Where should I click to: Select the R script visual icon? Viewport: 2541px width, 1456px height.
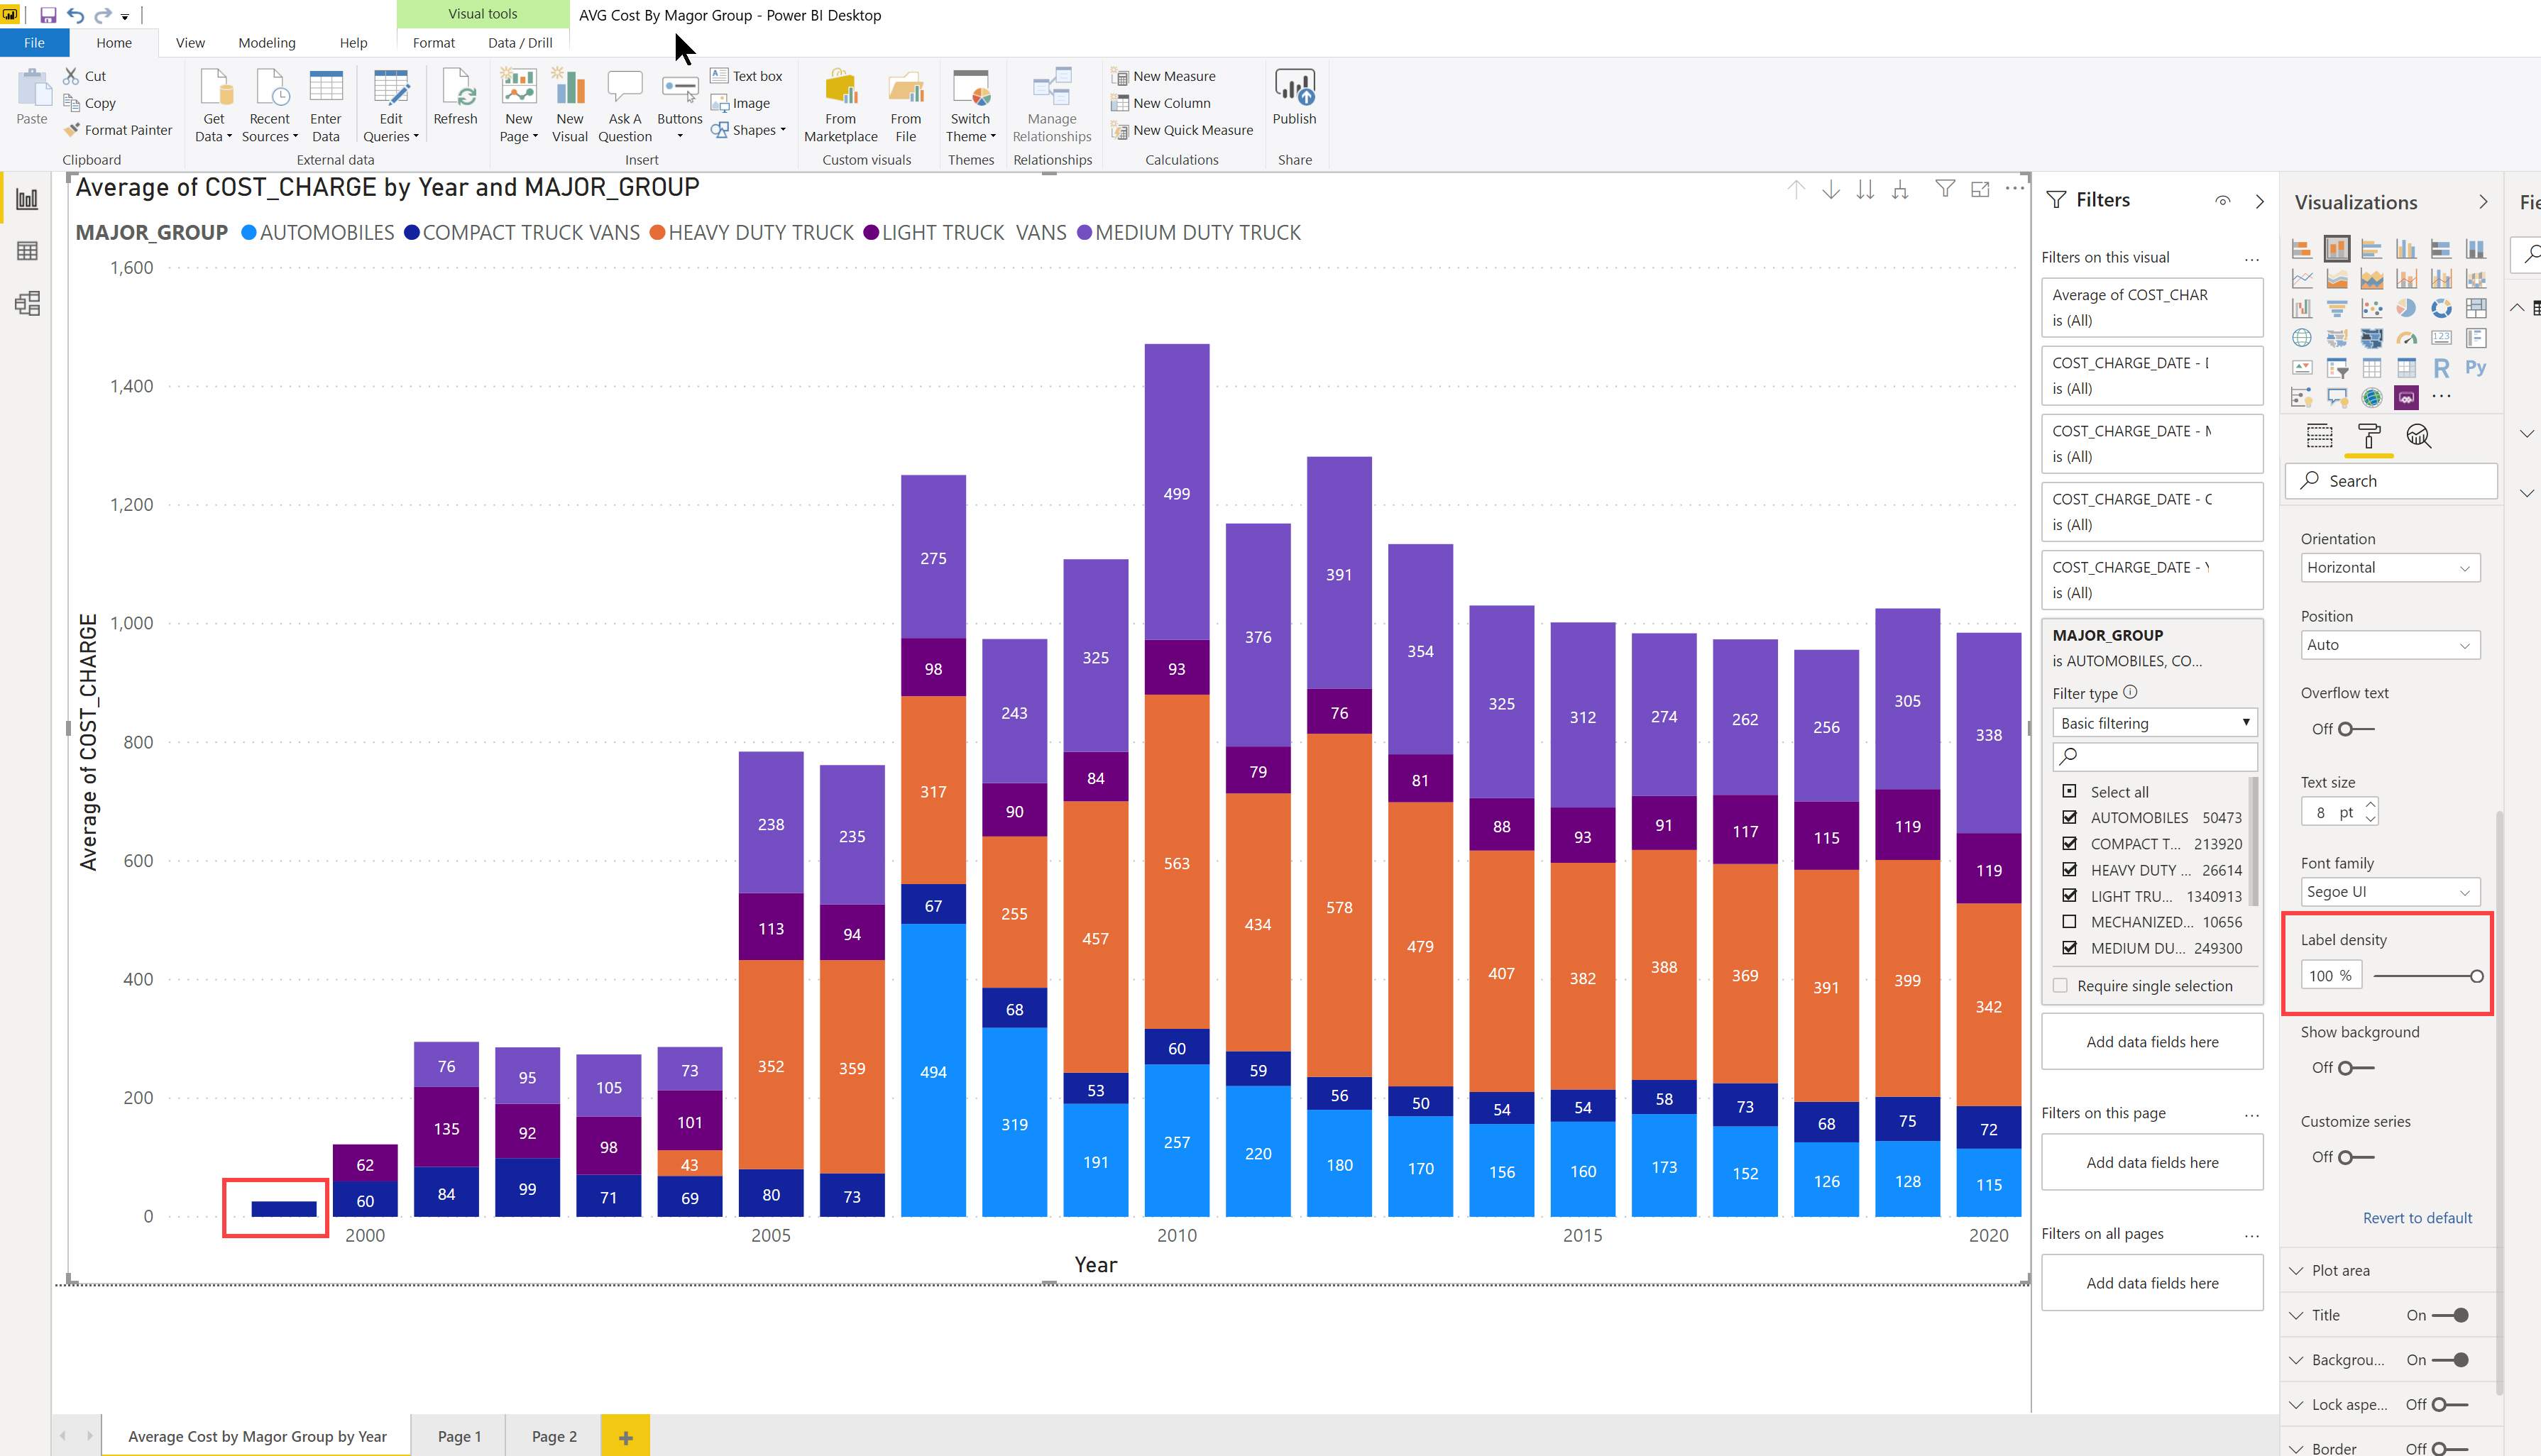(x=2441, y=368)
